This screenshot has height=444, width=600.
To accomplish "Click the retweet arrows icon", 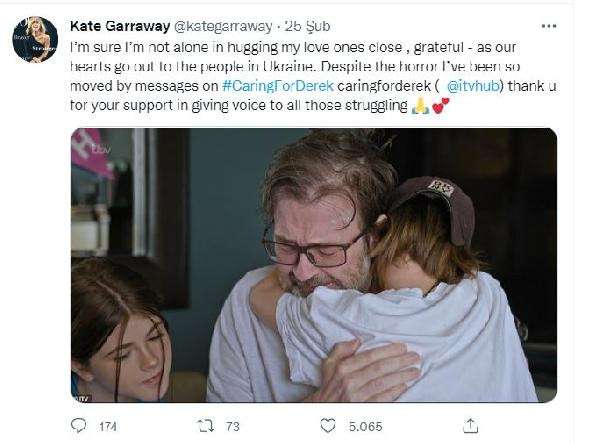I will [x=206, y=426].
